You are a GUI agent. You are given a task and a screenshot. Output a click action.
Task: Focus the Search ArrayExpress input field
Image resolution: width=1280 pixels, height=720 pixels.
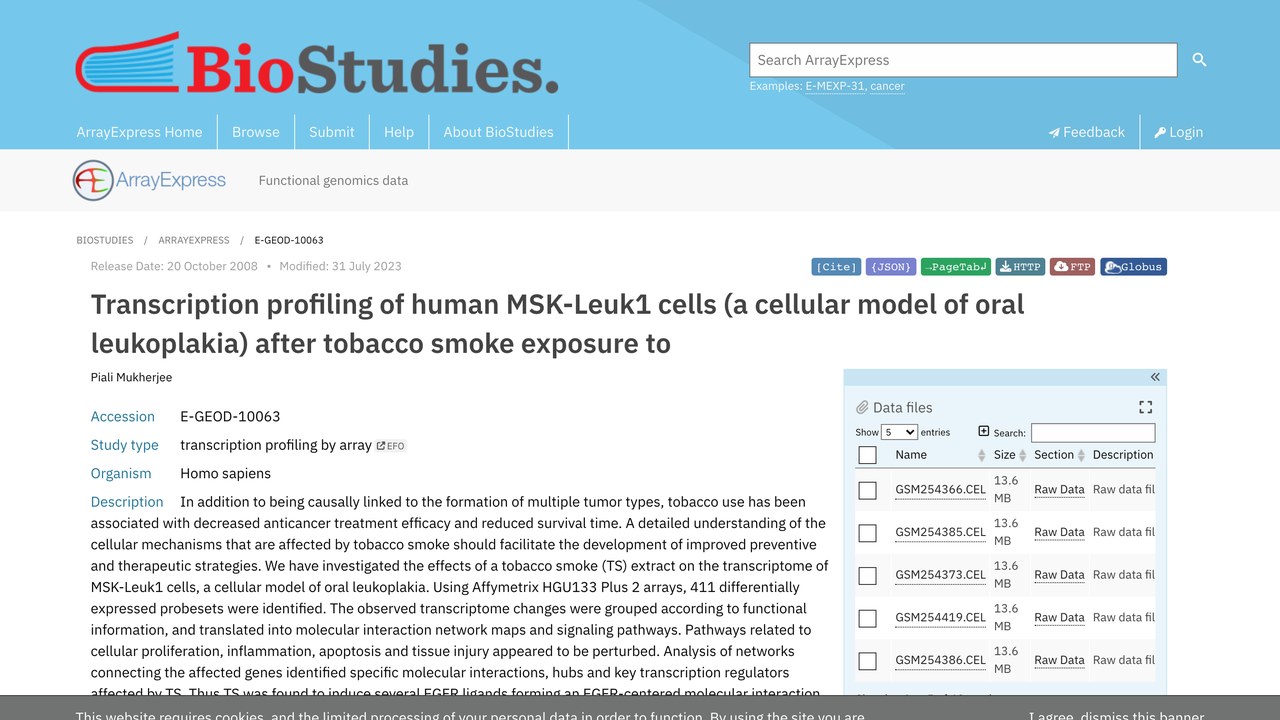(x=963, y=60)
